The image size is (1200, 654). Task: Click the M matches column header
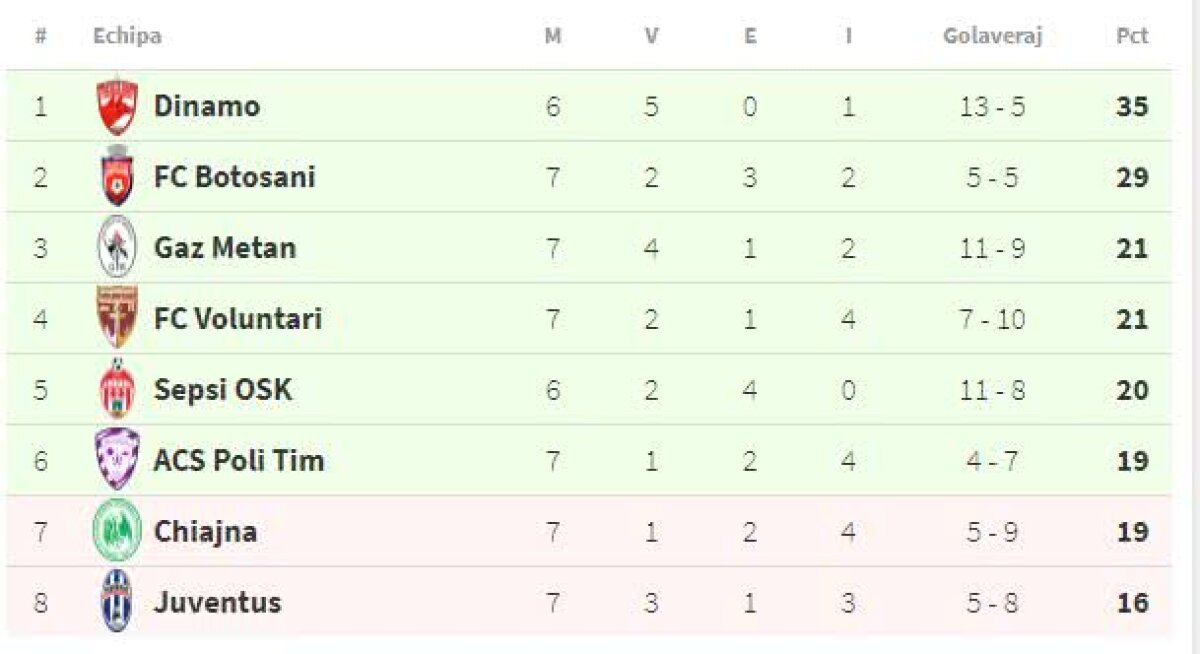coord(553,36)
